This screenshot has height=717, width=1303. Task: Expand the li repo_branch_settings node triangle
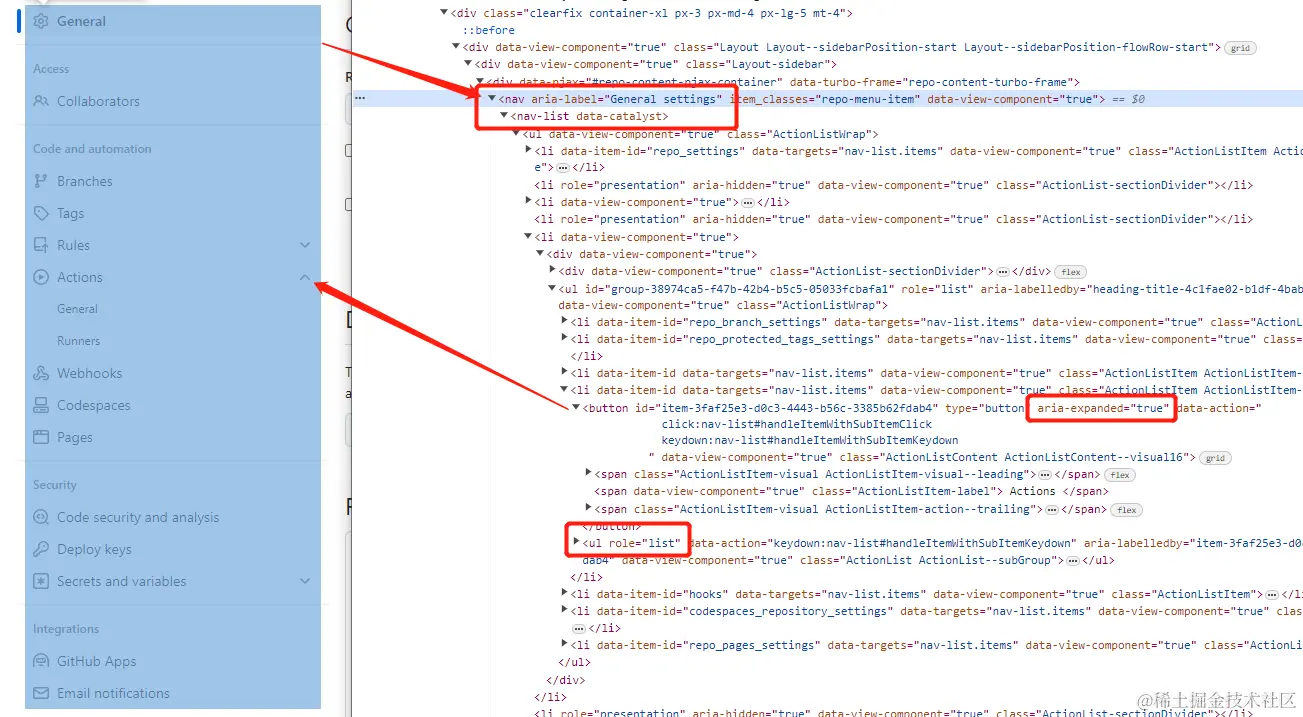(564, 322)
